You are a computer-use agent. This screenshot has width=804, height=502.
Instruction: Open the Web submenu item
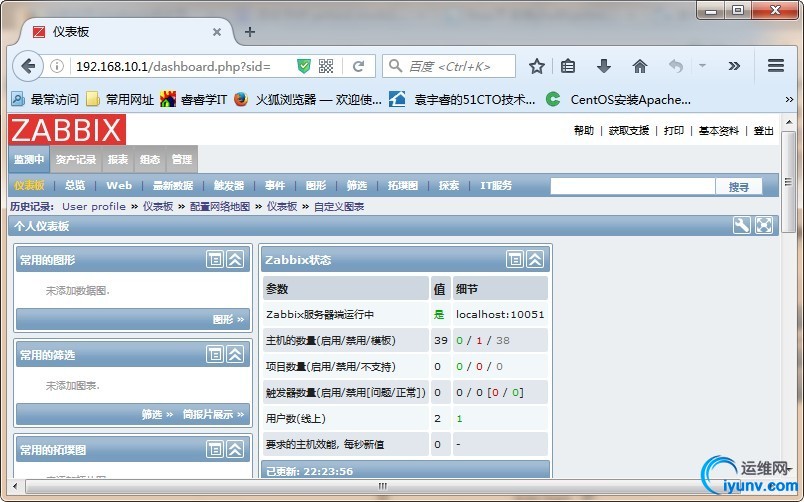(119, 186)
